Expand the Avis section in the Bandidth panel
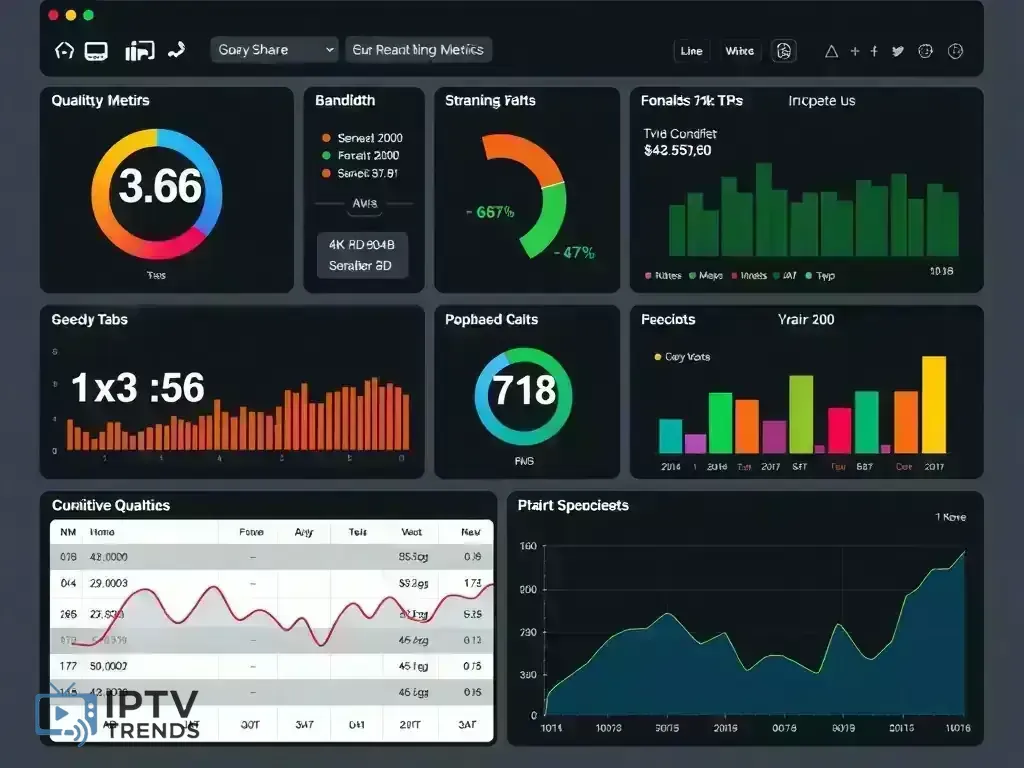Image resolution: width=1024 pixels, height=768 pixels. (x=364, y=203)
